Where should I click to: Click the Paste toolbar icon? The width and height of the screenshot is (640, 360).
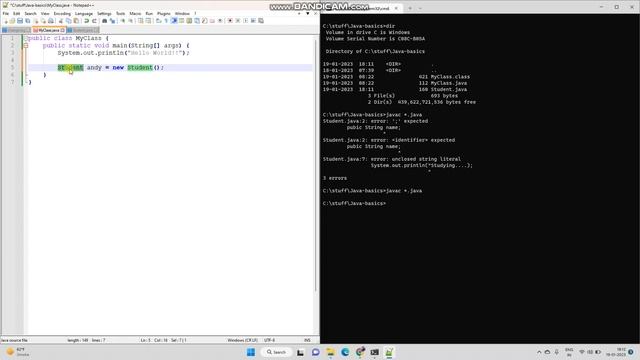click(76, 20)
